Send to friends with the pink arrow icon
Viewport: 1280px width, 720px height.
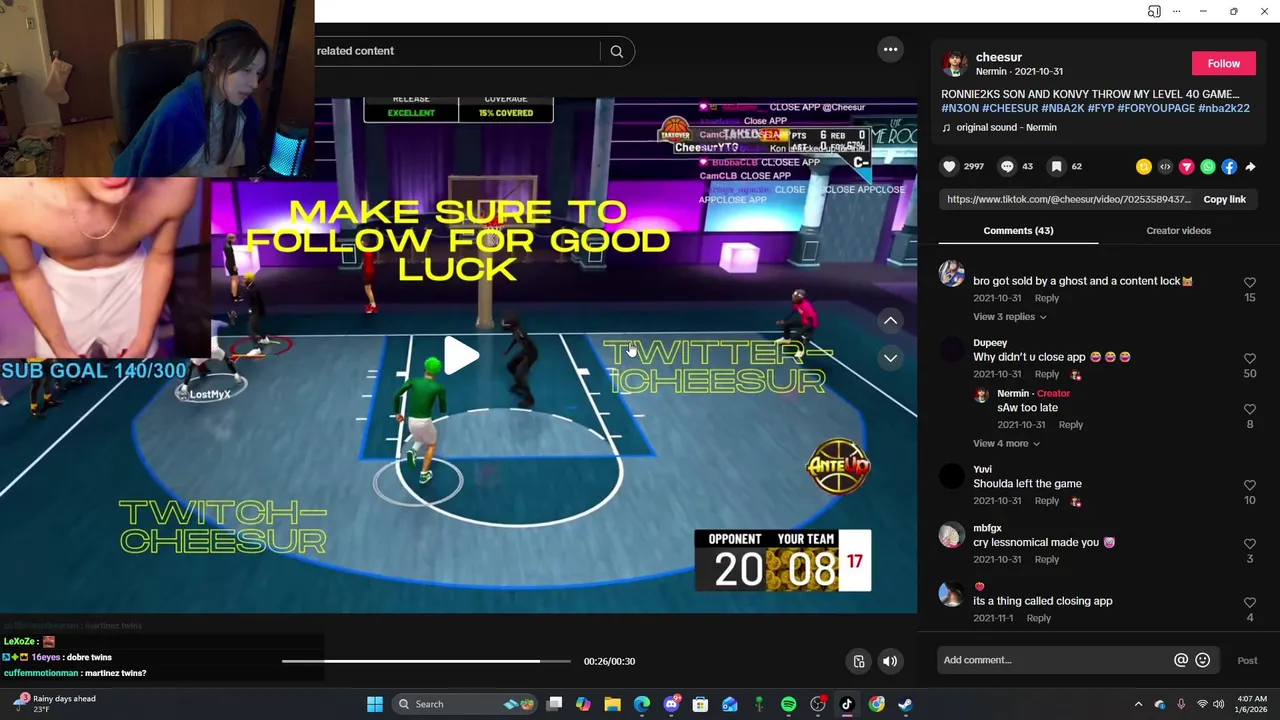tap(1186, 167)
